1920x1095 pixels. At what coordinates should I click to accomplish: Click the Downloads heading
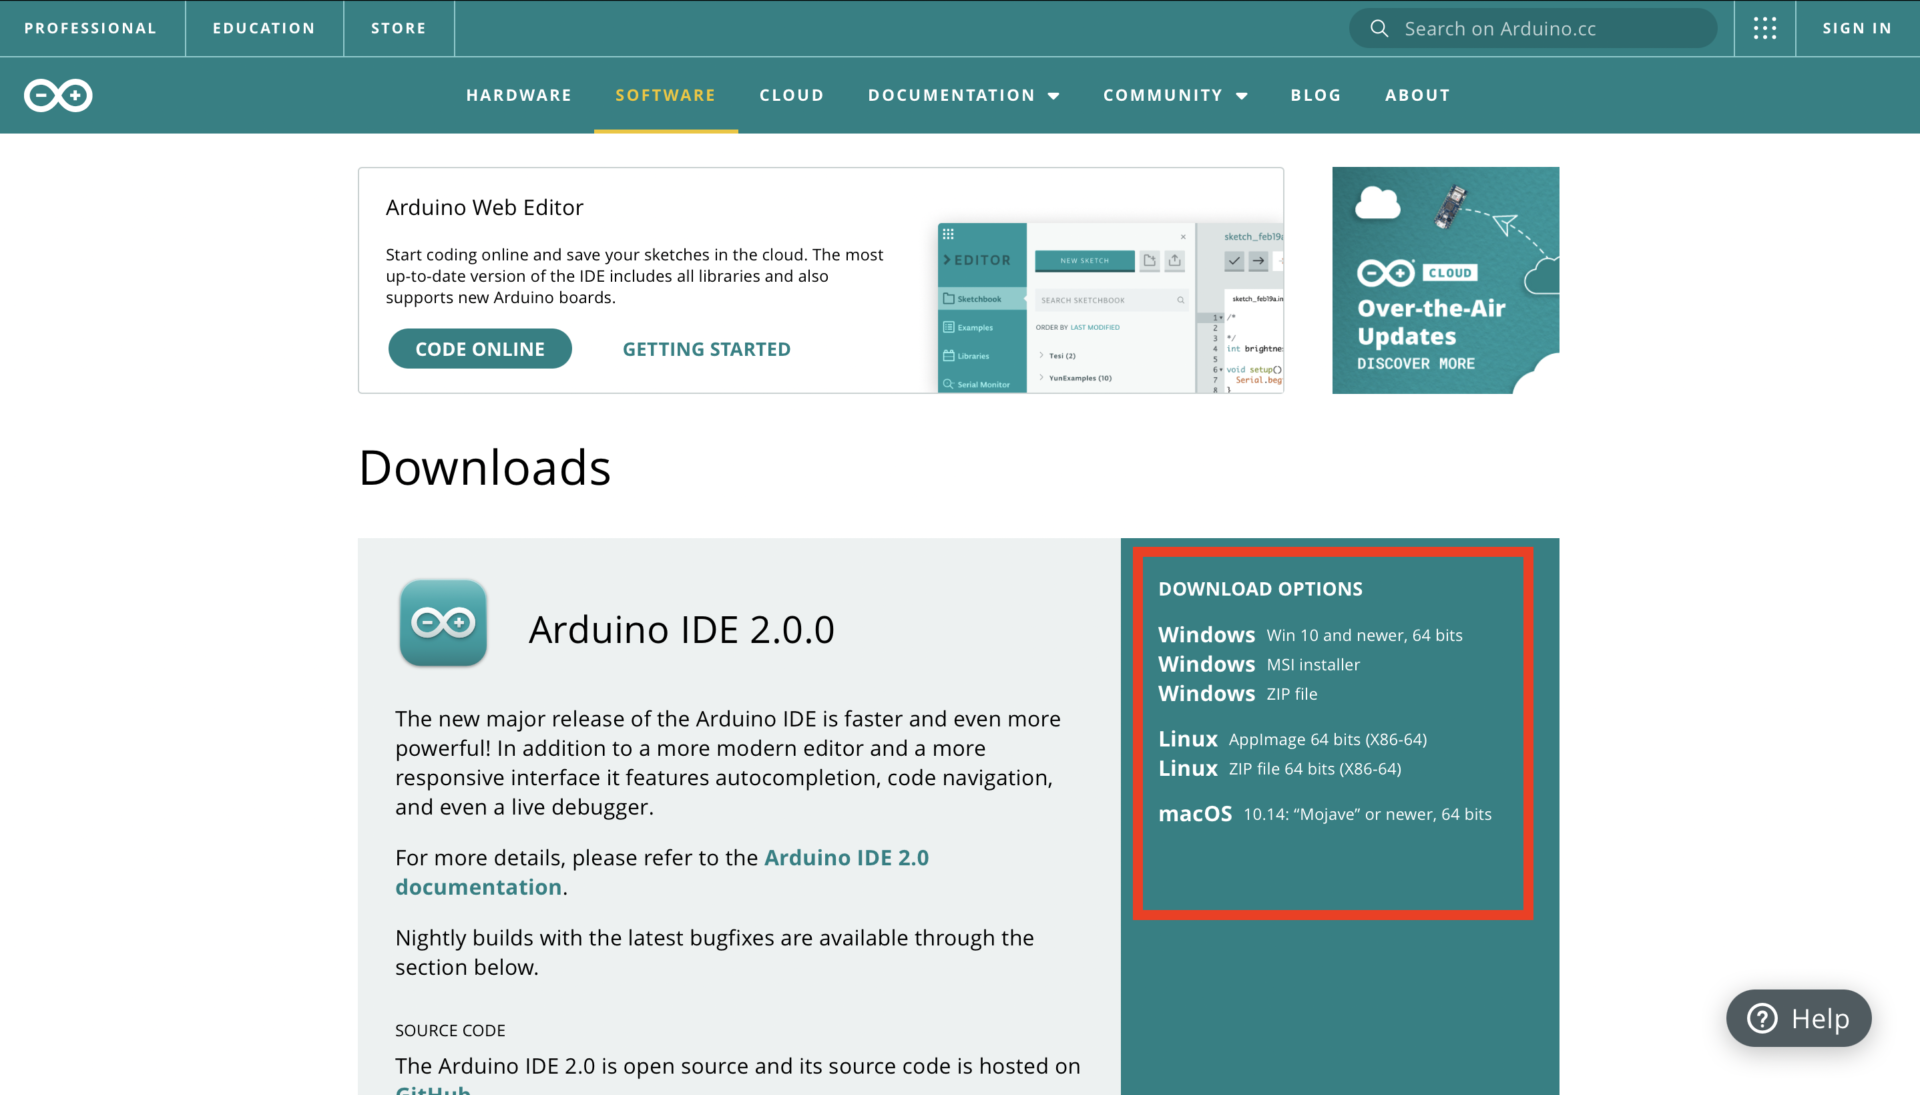tap(484, 468)
